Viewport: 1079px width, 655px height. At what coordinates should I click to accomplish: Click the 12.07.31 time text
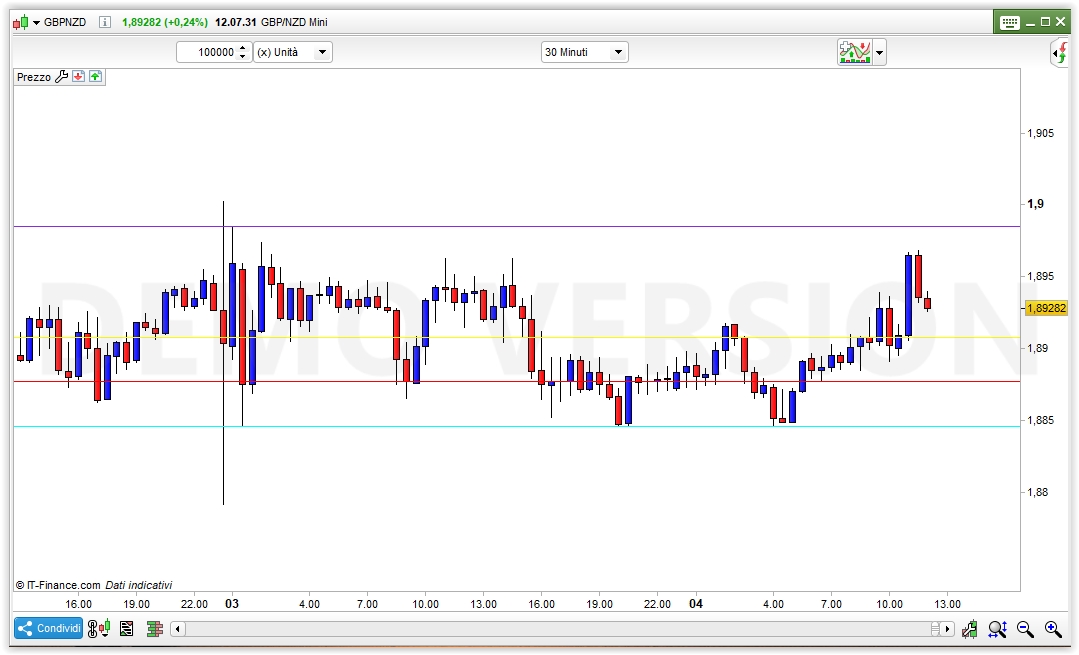(235, 22)
